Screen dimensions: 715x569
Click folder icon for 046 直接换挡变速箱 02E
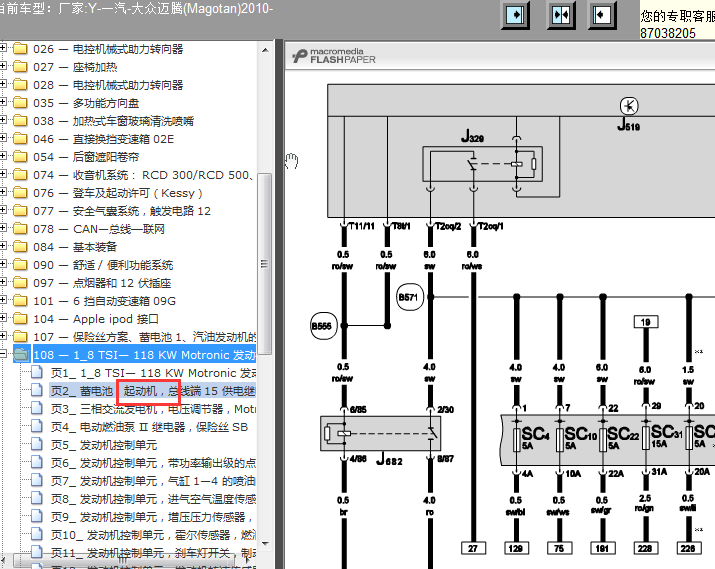coord(20,139)
